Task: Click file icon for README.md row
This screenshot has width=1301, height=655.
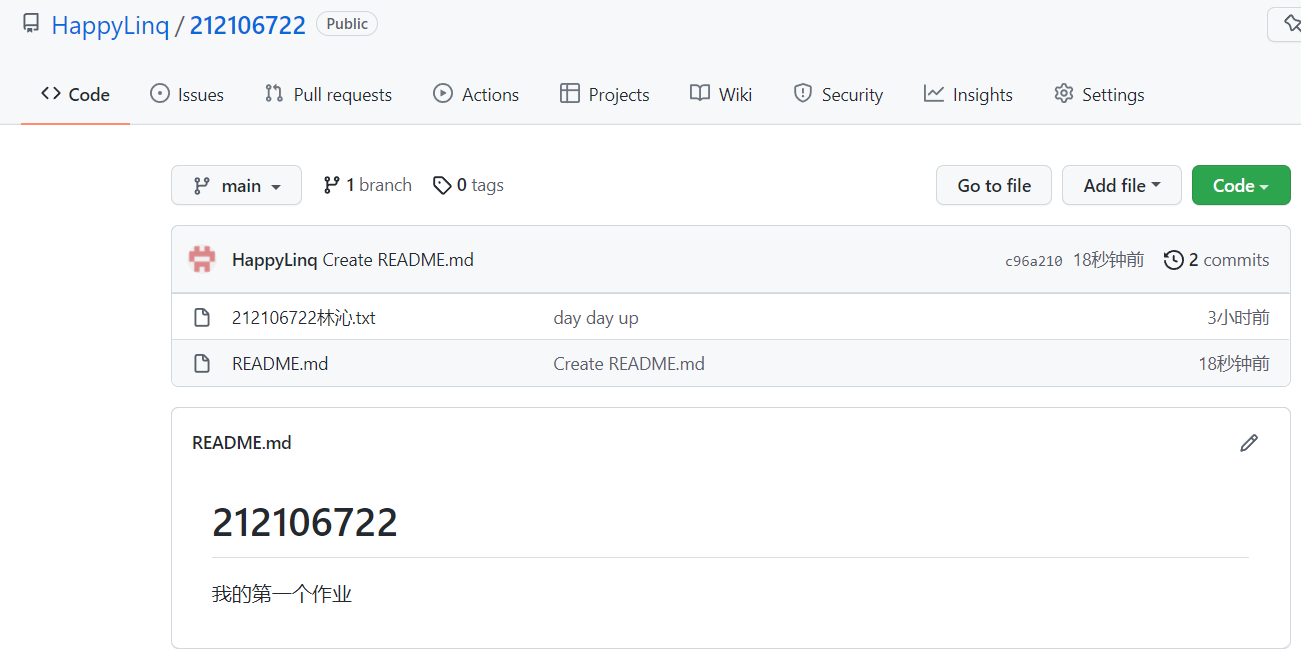Action: click(x=202, y=364)
